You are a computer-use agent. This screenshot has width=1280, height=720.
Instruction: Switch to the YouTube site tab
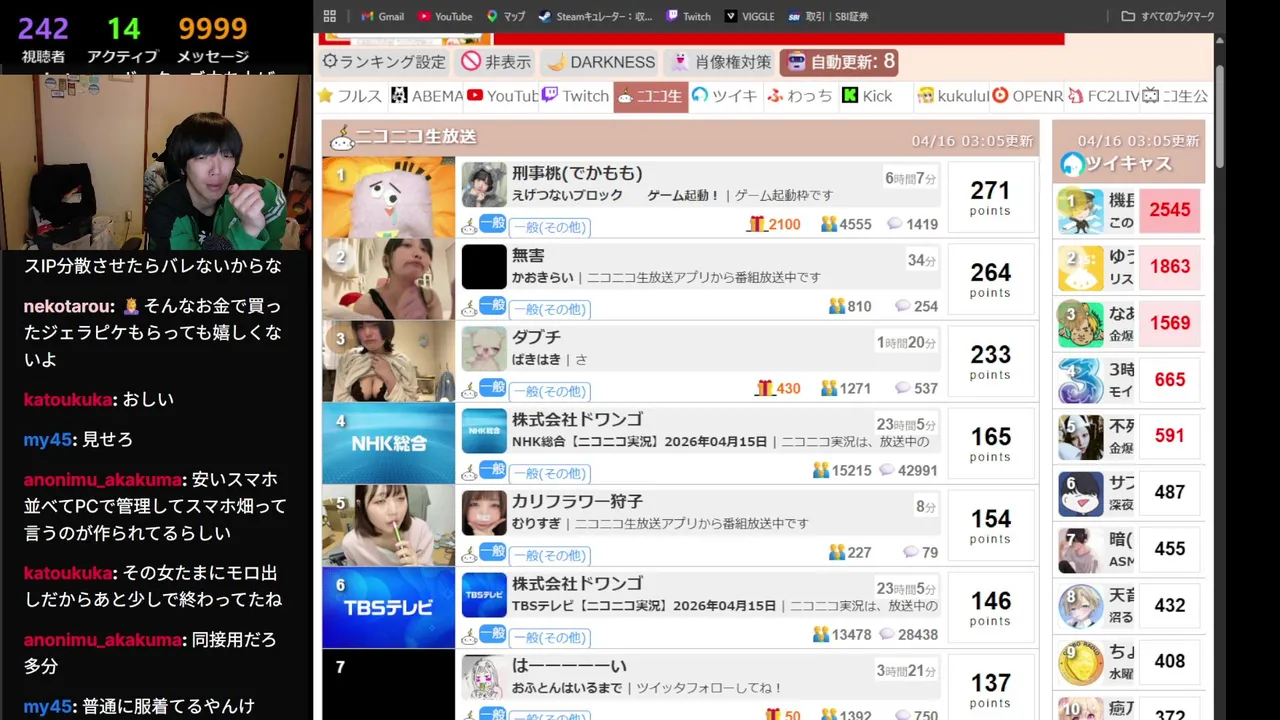tap(502, 96)
